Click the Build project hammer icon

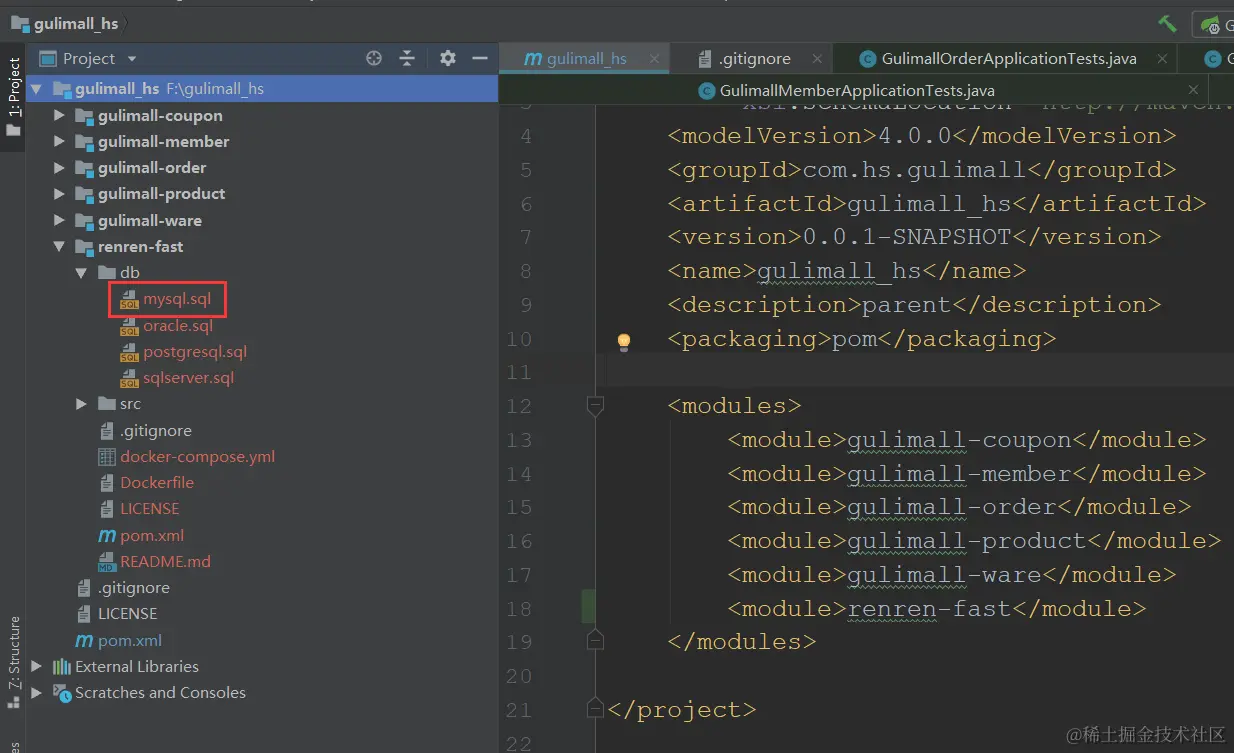(1167, 23)
